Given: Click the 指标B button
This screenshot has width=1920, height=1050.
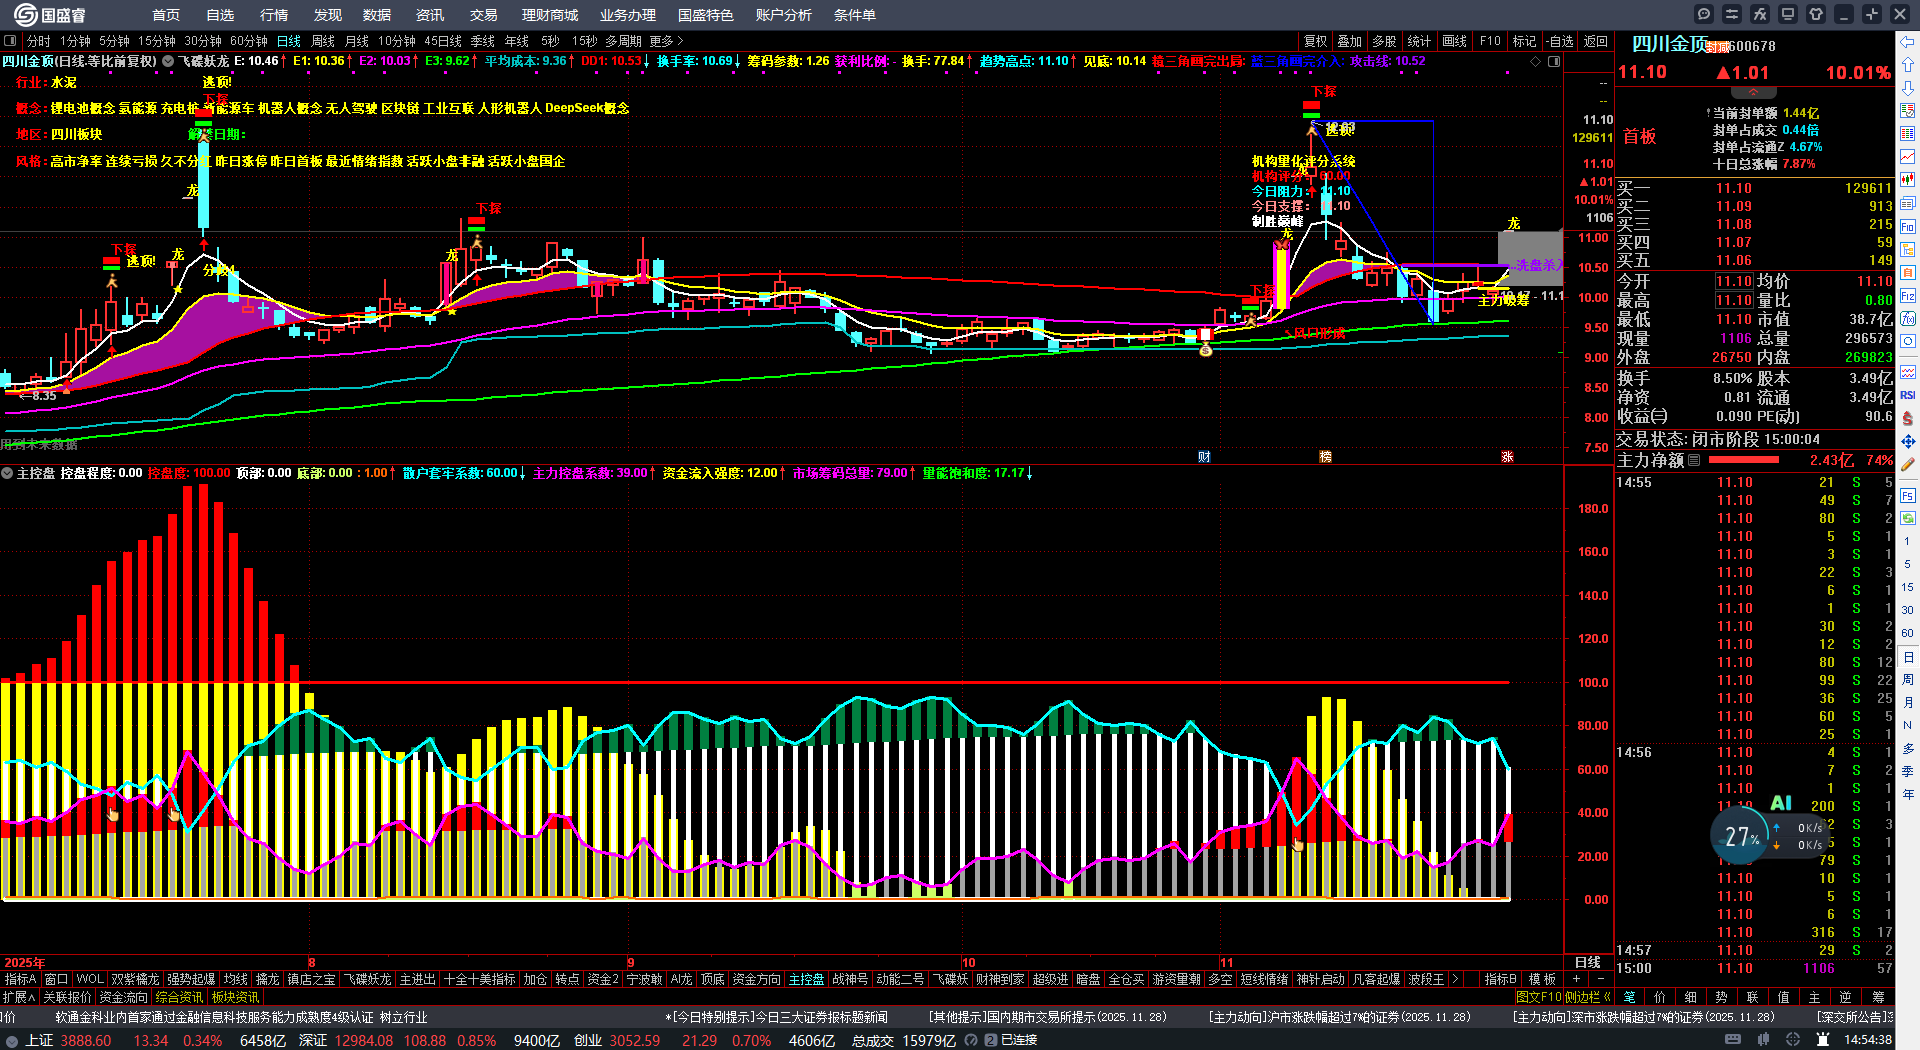Looking at the screenshot, I should pyautogui.click(x=1500, y=979).
